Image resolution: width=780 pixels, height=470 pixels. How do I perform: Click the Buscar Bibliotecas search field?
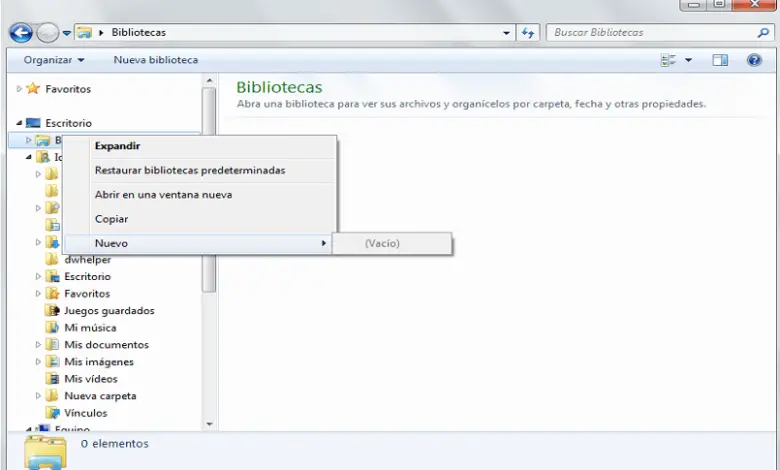[x=652, y=33]
